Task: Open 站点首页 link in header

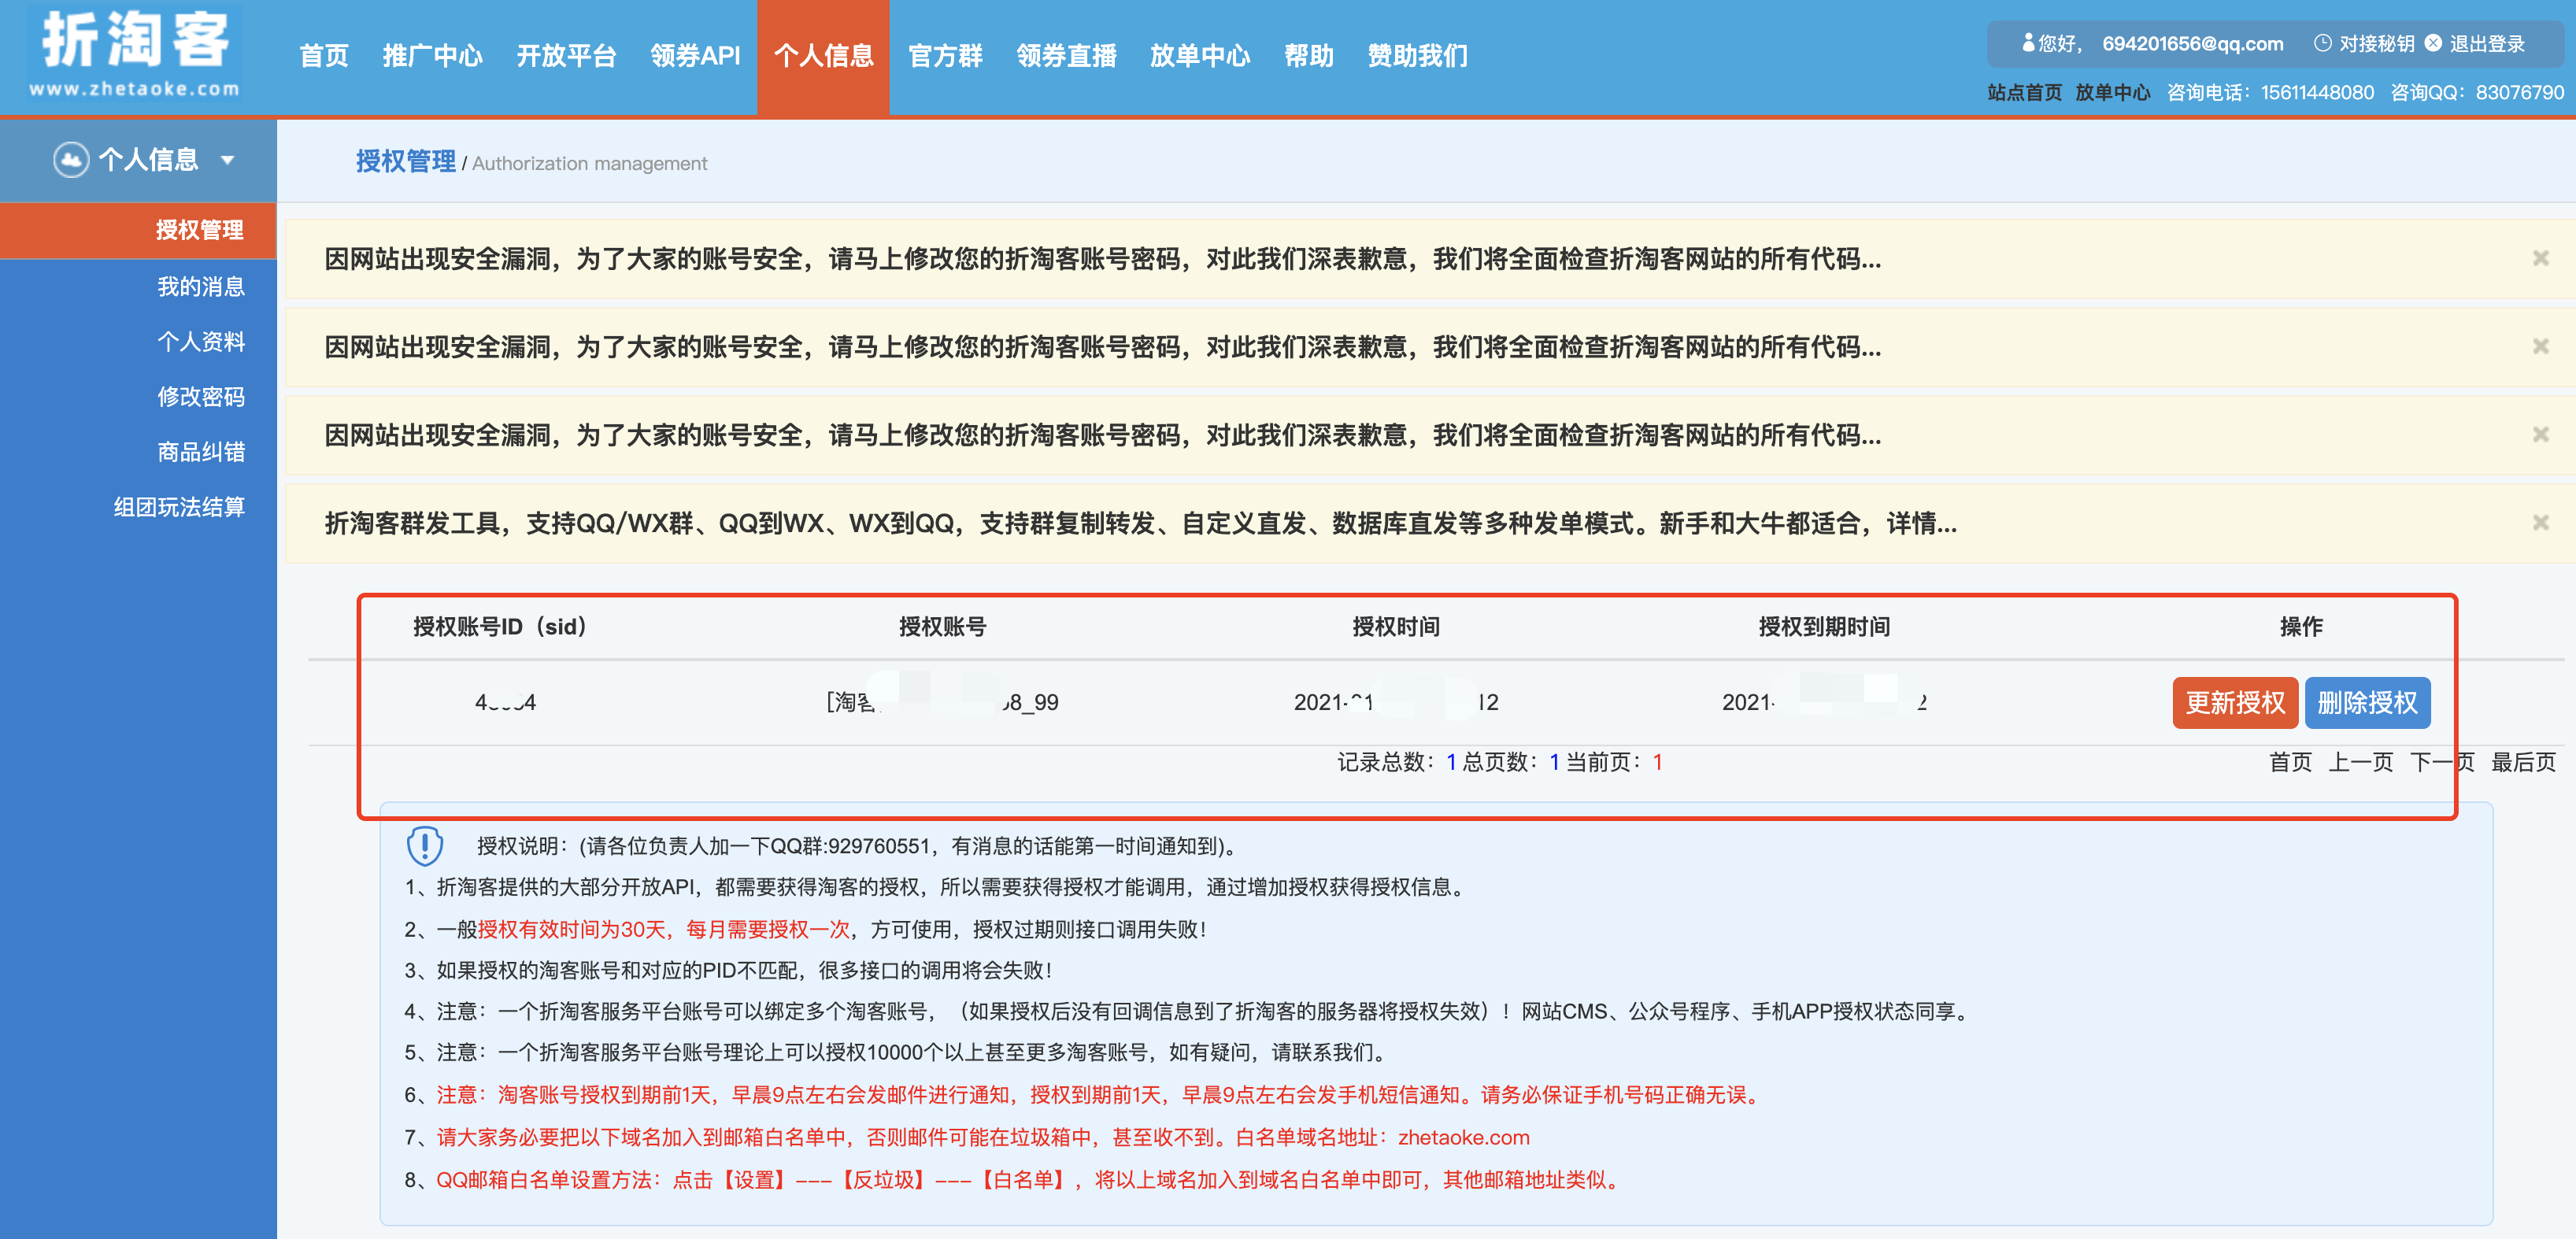Action: pyautogui.click(x=2024, y=93)
